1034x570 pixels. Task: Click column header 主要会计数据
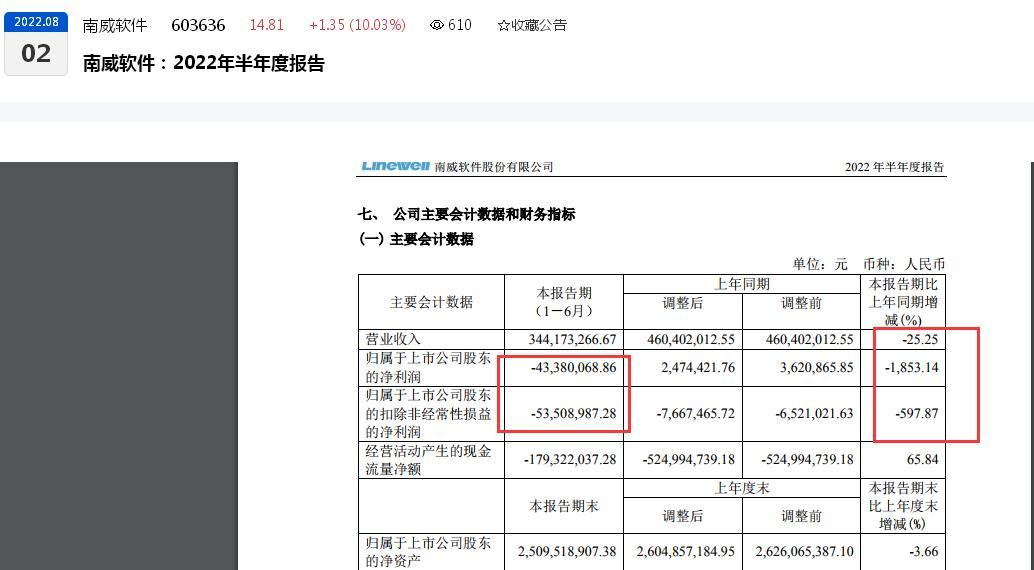[x=431, y=302]
